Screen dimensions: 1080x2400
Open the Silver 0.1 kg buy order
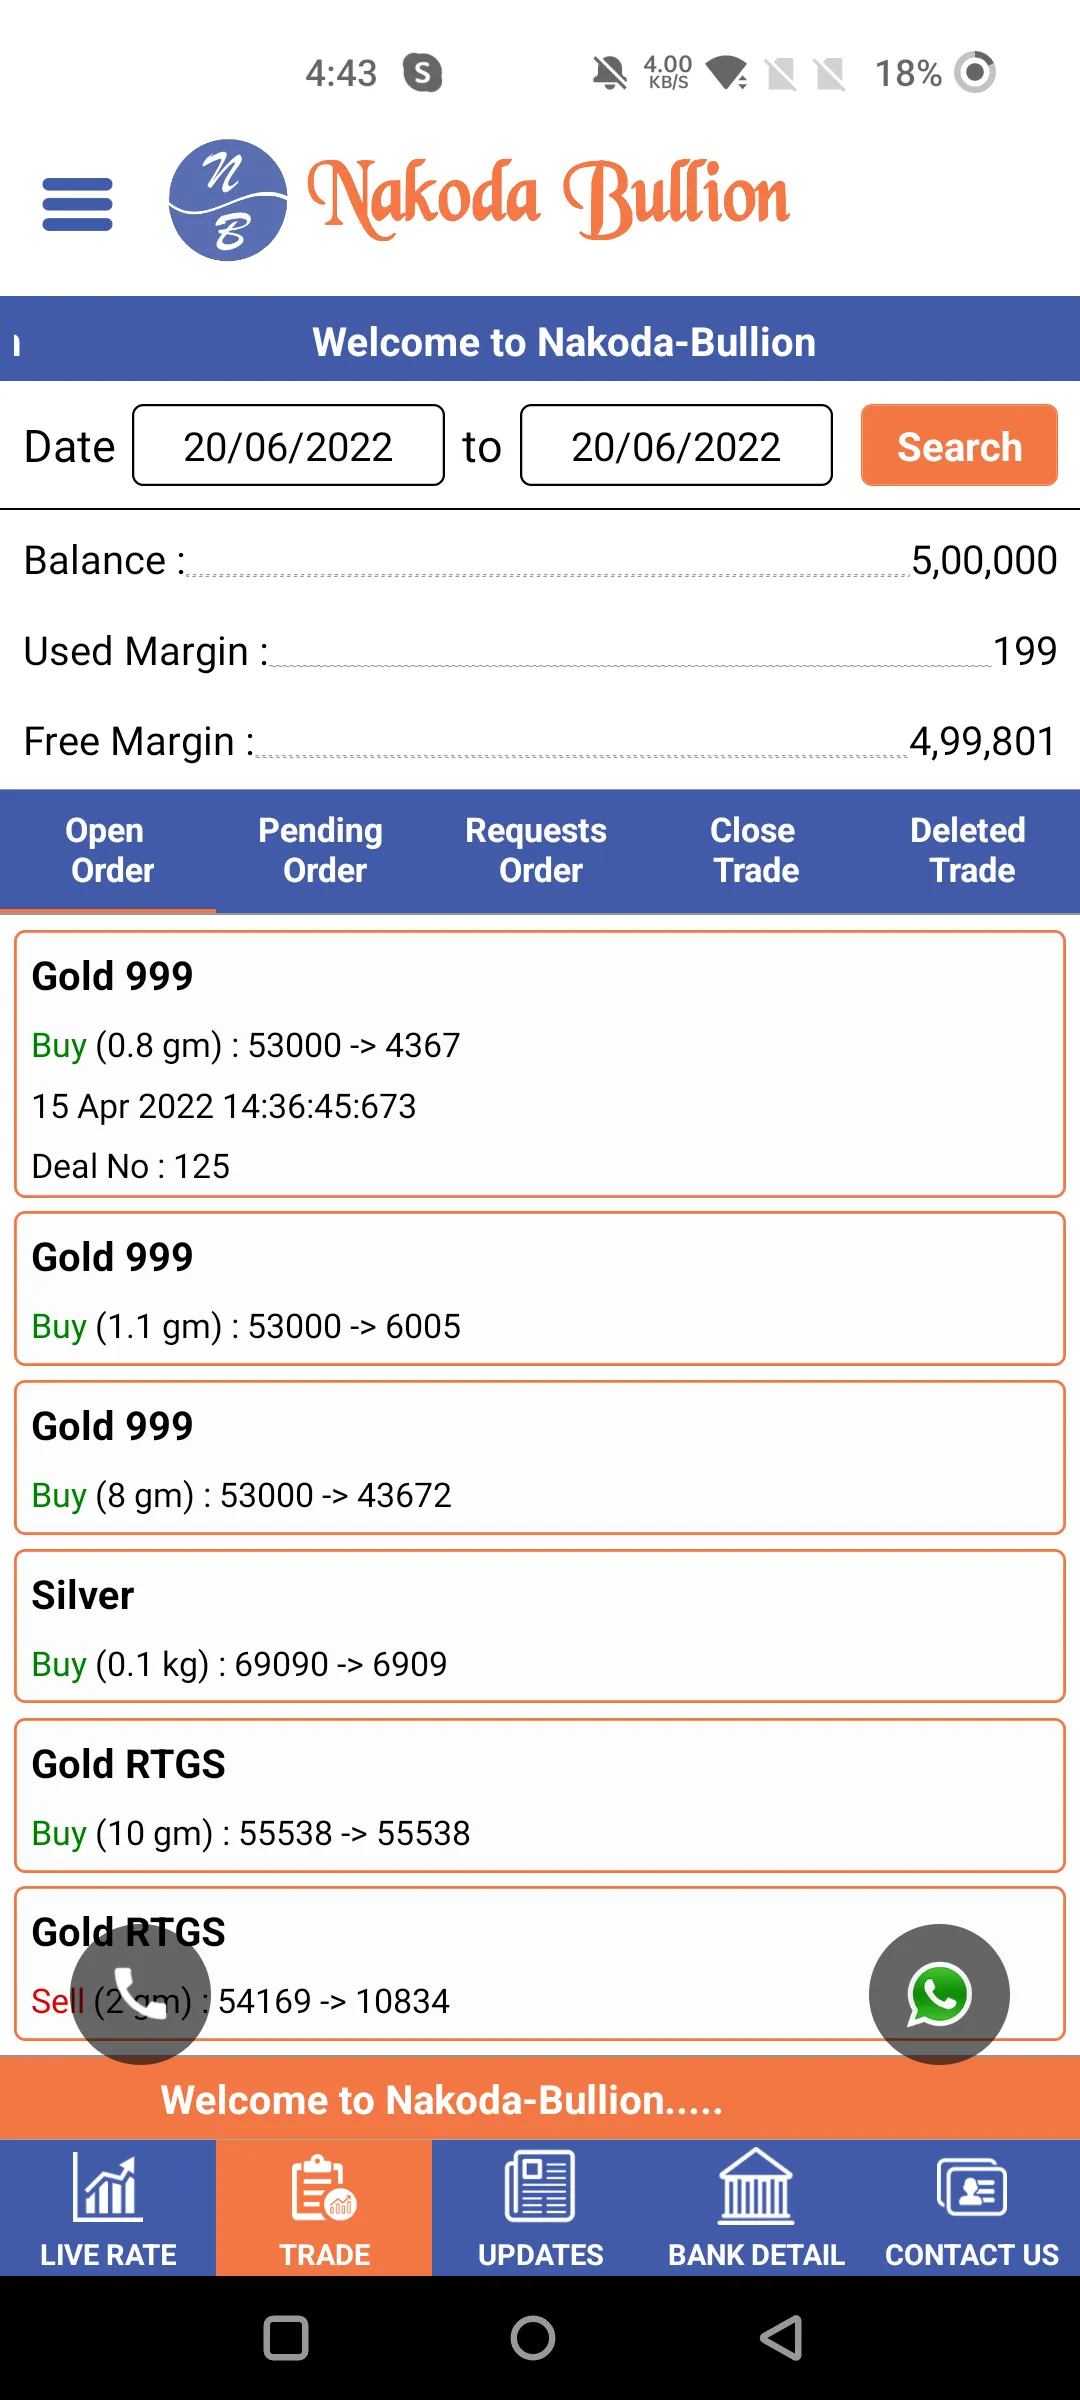pyautogui.click(x=540, y=1626)
